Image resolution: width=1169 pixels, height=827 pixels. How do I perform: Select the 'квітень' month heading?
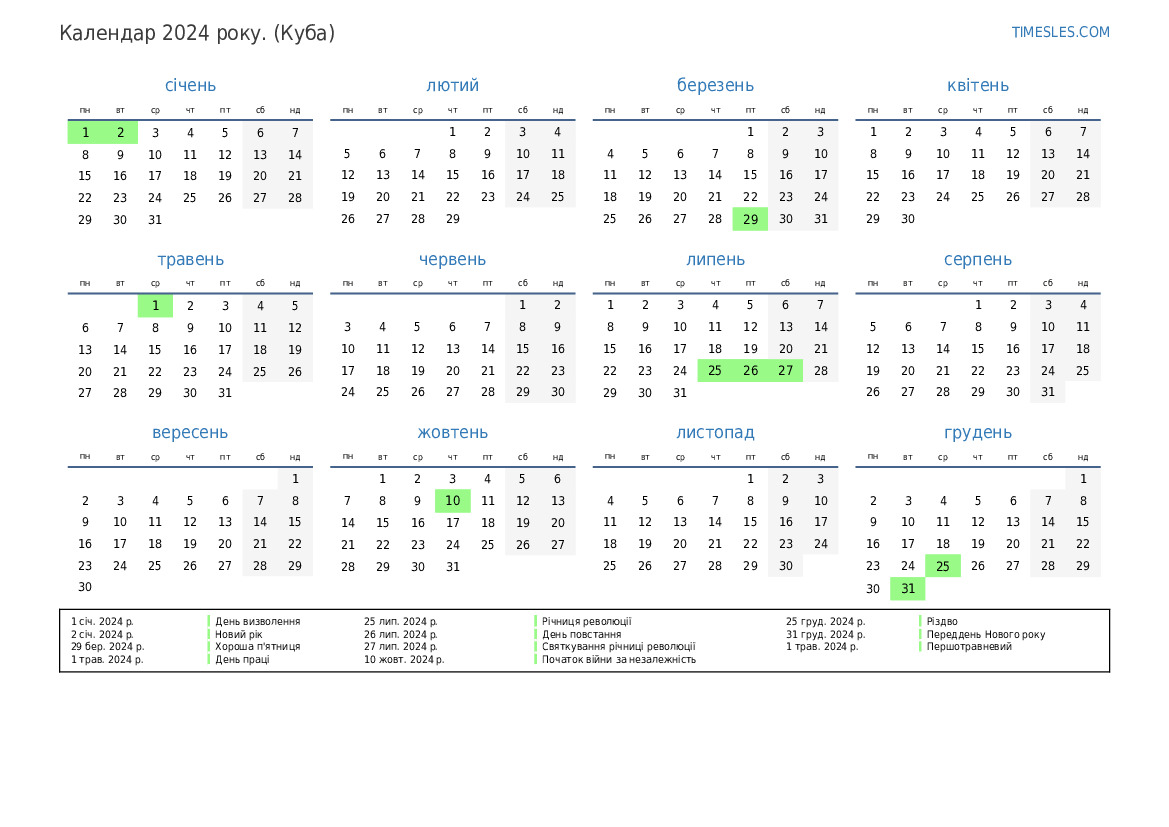[x=977, y=85]
